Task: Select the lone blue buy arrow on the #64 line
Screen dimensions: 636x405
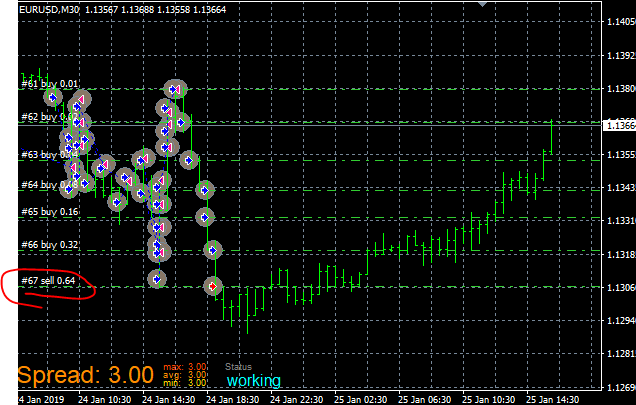Action: (205, 190)
